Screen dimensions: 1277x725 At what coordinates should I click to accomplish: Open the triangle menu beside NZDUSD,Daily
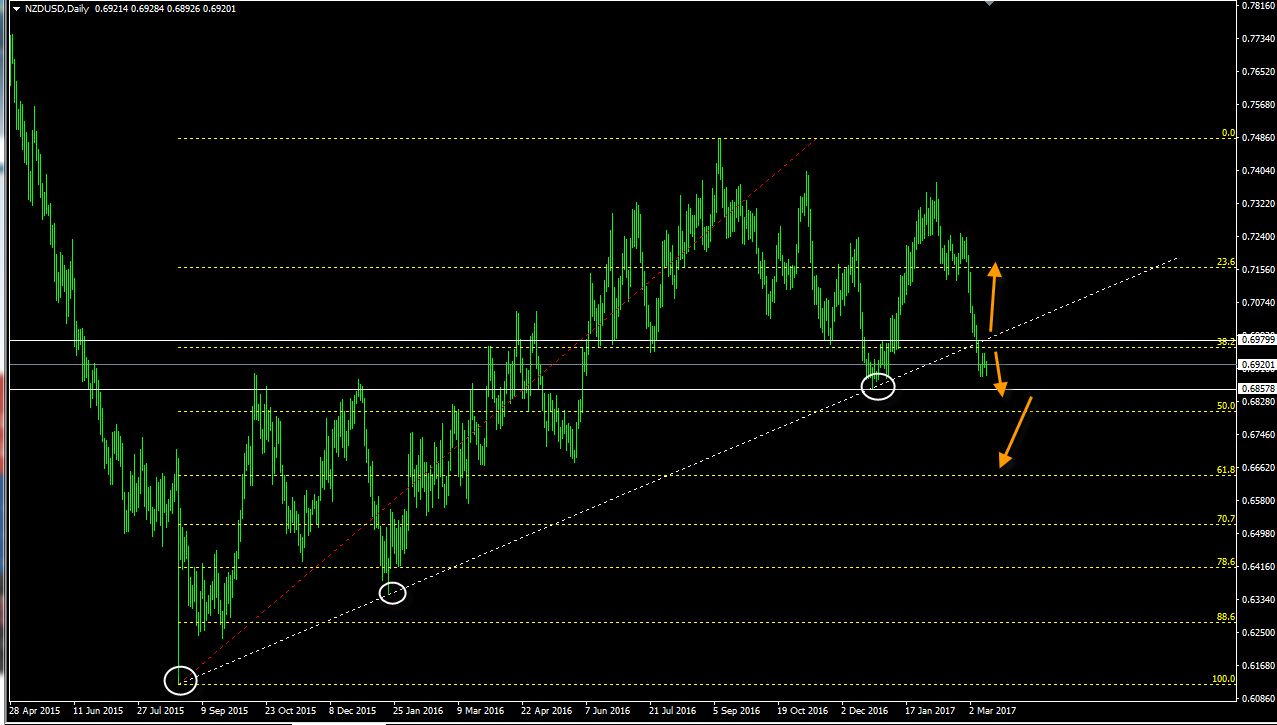16,8
